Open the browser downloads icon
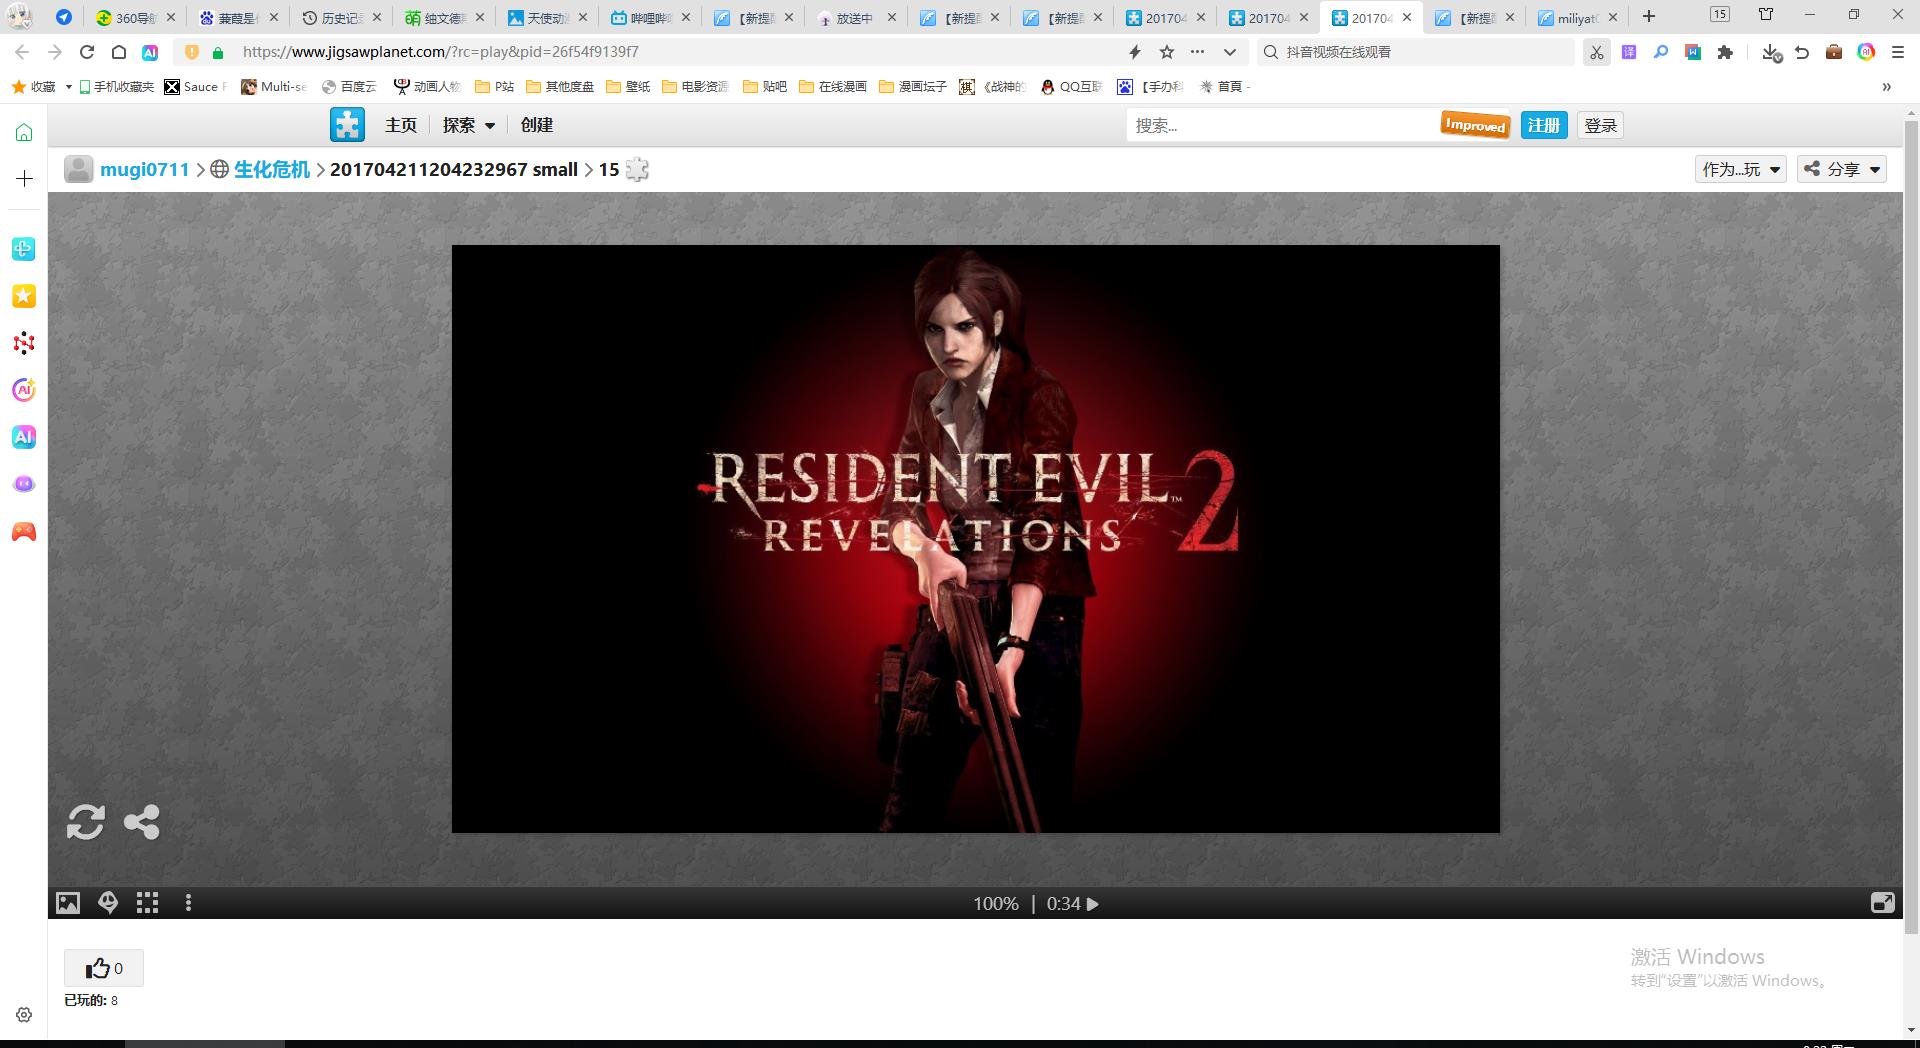 (1771, 52)
